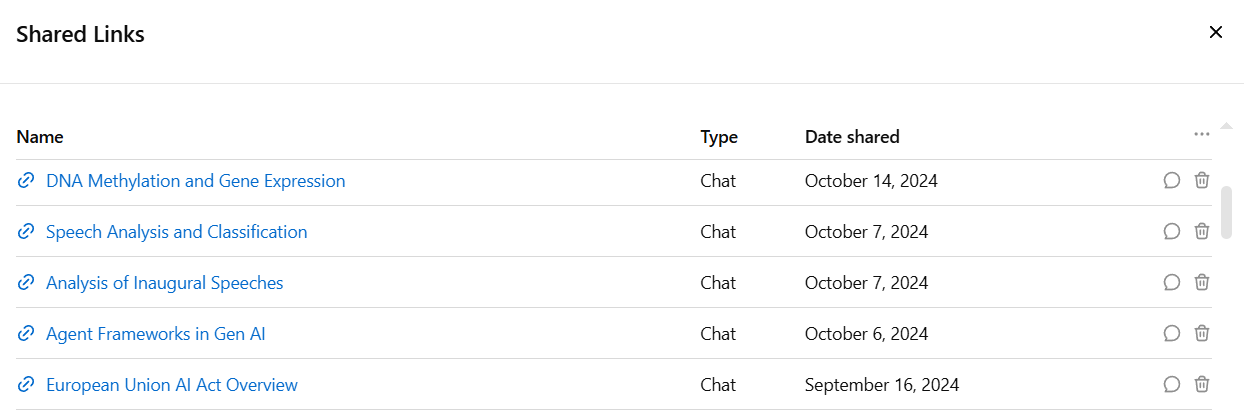Trash the Analysis of Inaugural Speeches link
Image resolution: width=1244 pixels, height=416 pixels.
[x=1202, y=283]
